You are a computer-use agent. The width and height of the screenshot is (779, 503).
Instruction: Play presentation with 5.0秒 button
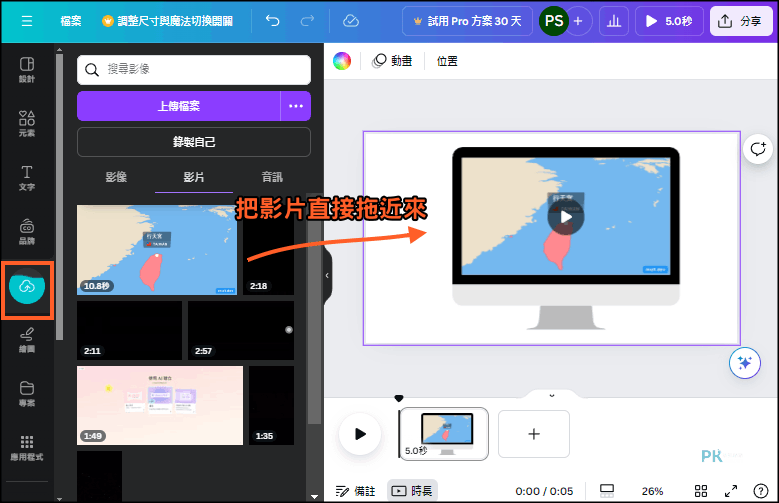point(669,21)
